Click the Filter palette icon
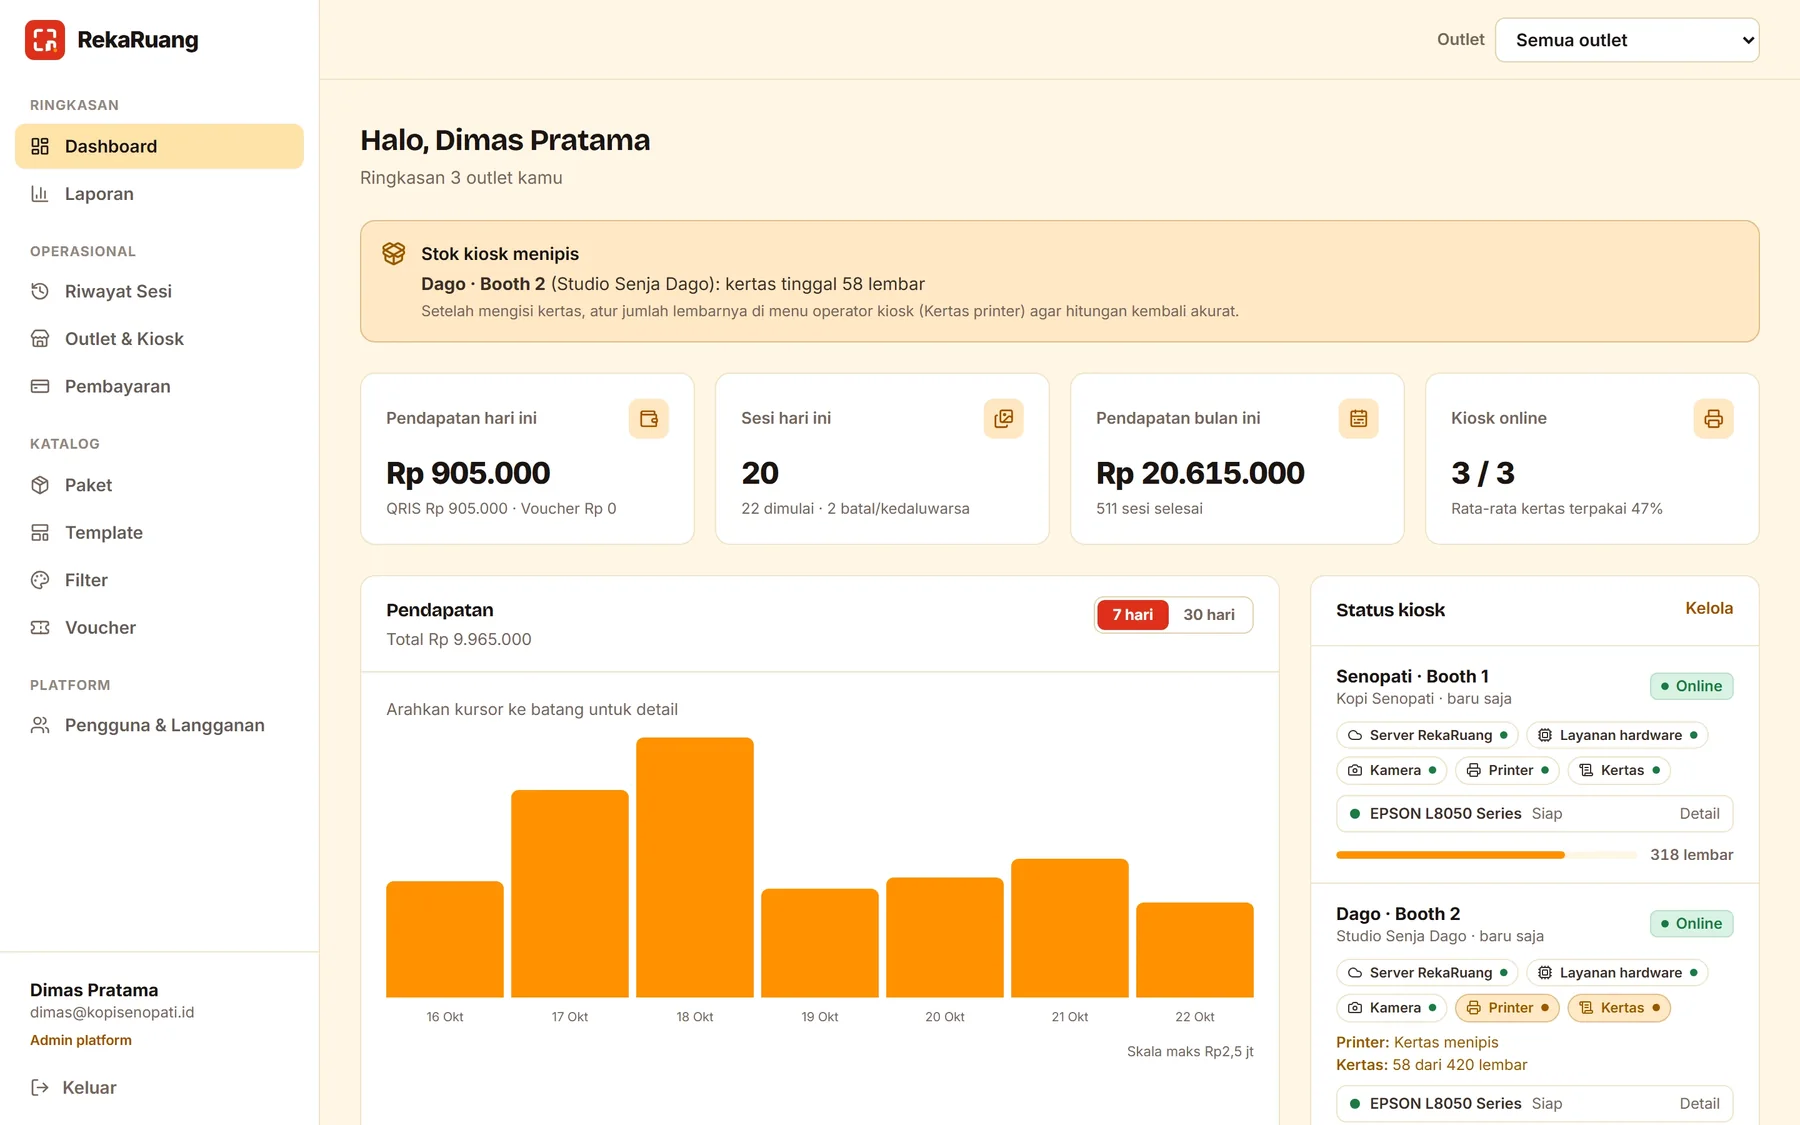Screen dimensions: 1800x1125 pos(40,580)
